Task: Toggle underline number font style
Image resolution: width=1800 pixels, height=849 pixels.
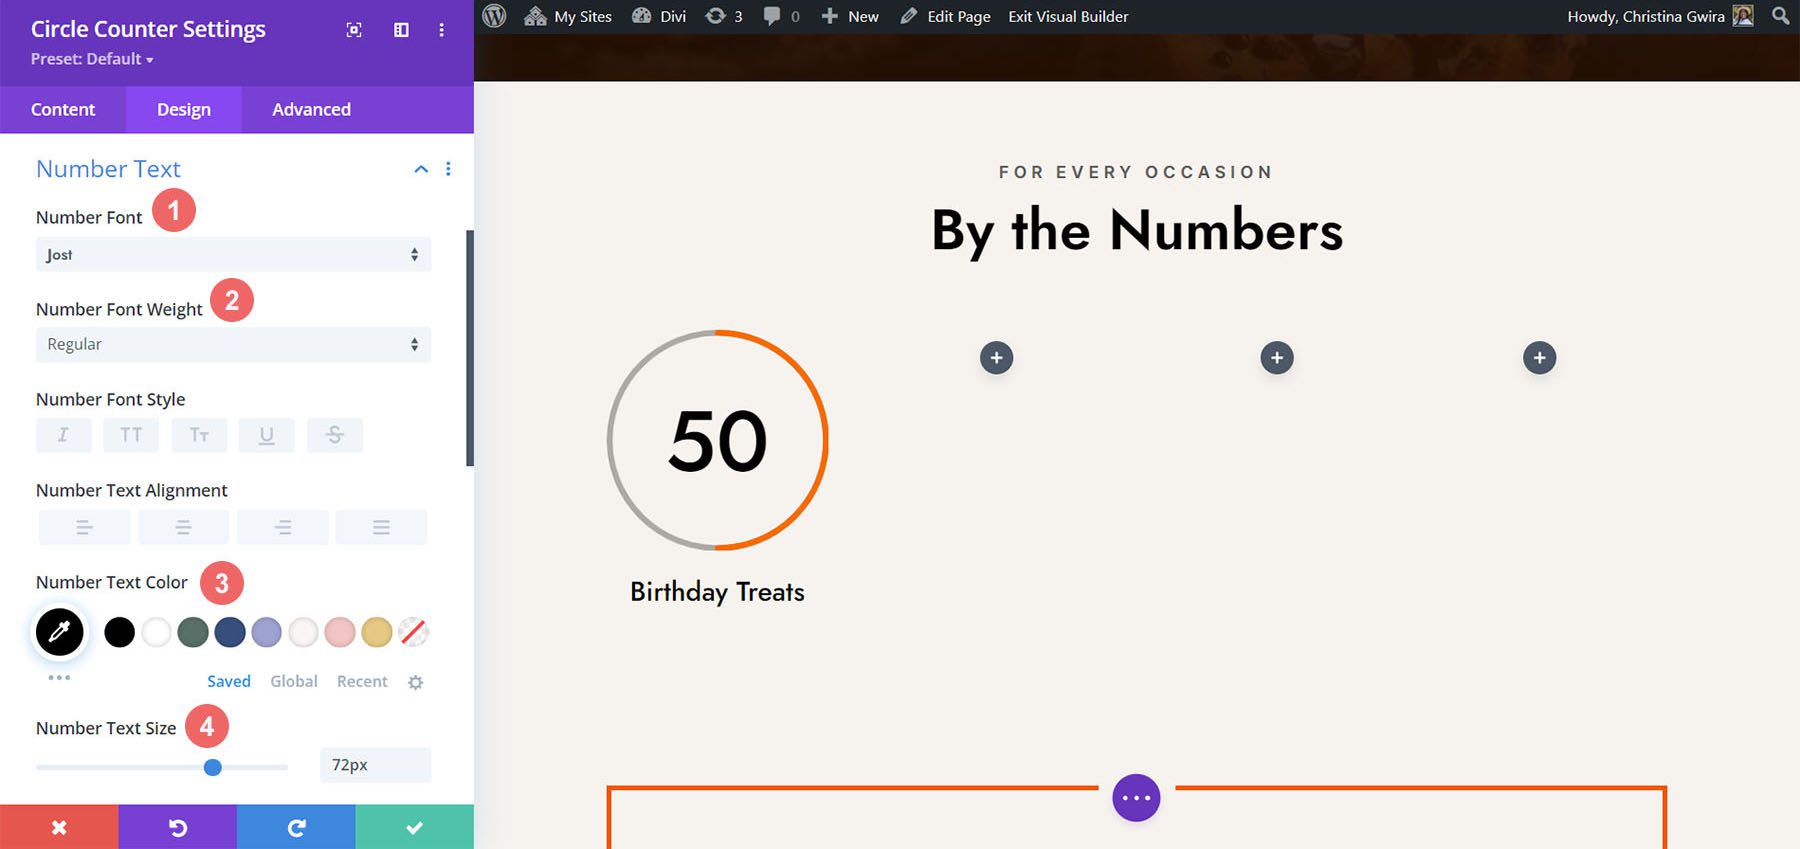Action: [x=267, y=435]
